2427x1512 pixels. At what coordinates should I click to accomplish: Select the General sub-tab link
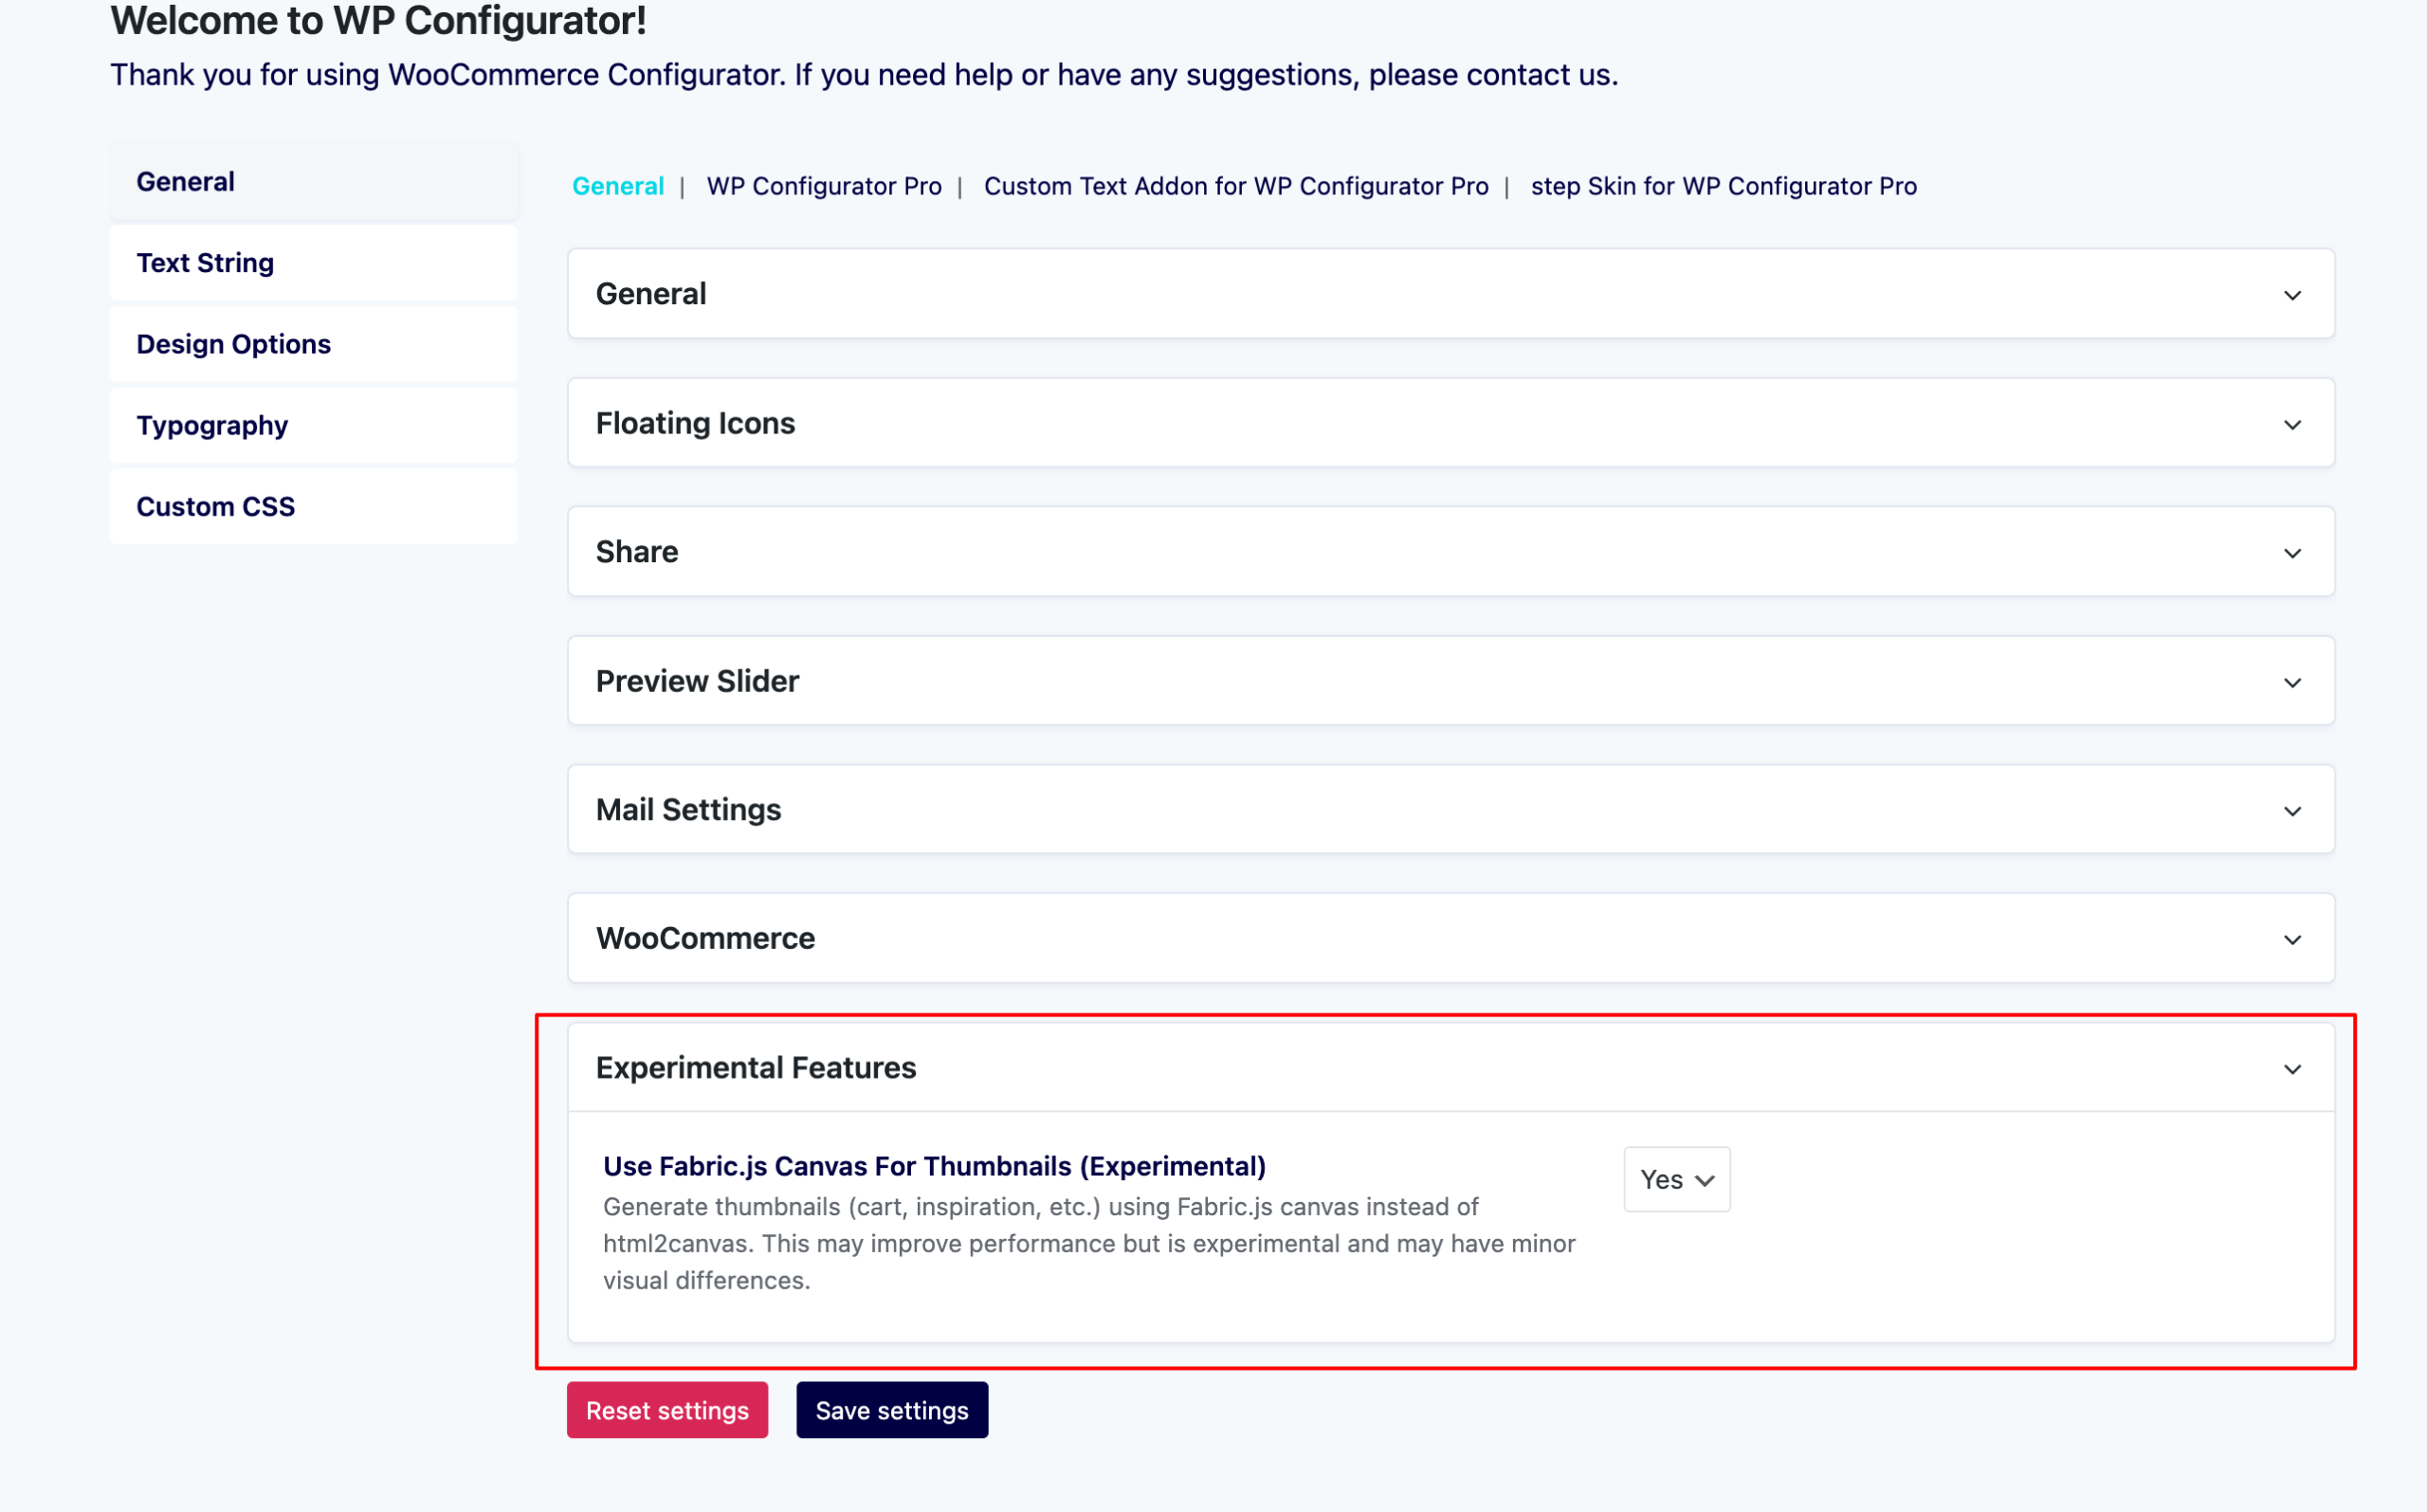tap(618, 186)
